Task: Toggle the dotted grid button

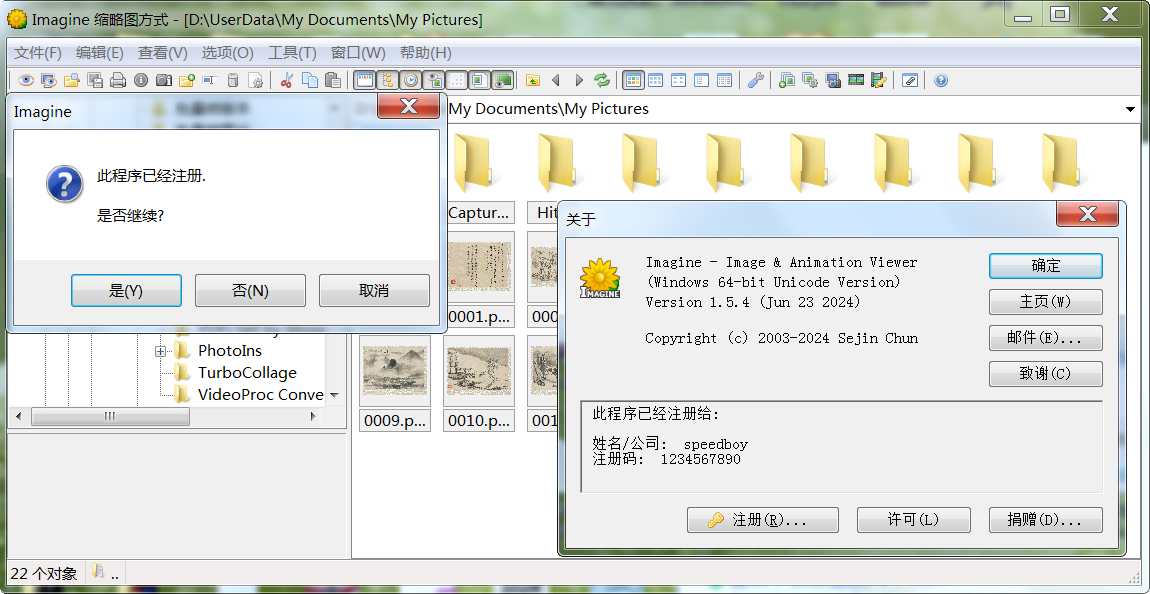Action: click(x=456, y=80)
